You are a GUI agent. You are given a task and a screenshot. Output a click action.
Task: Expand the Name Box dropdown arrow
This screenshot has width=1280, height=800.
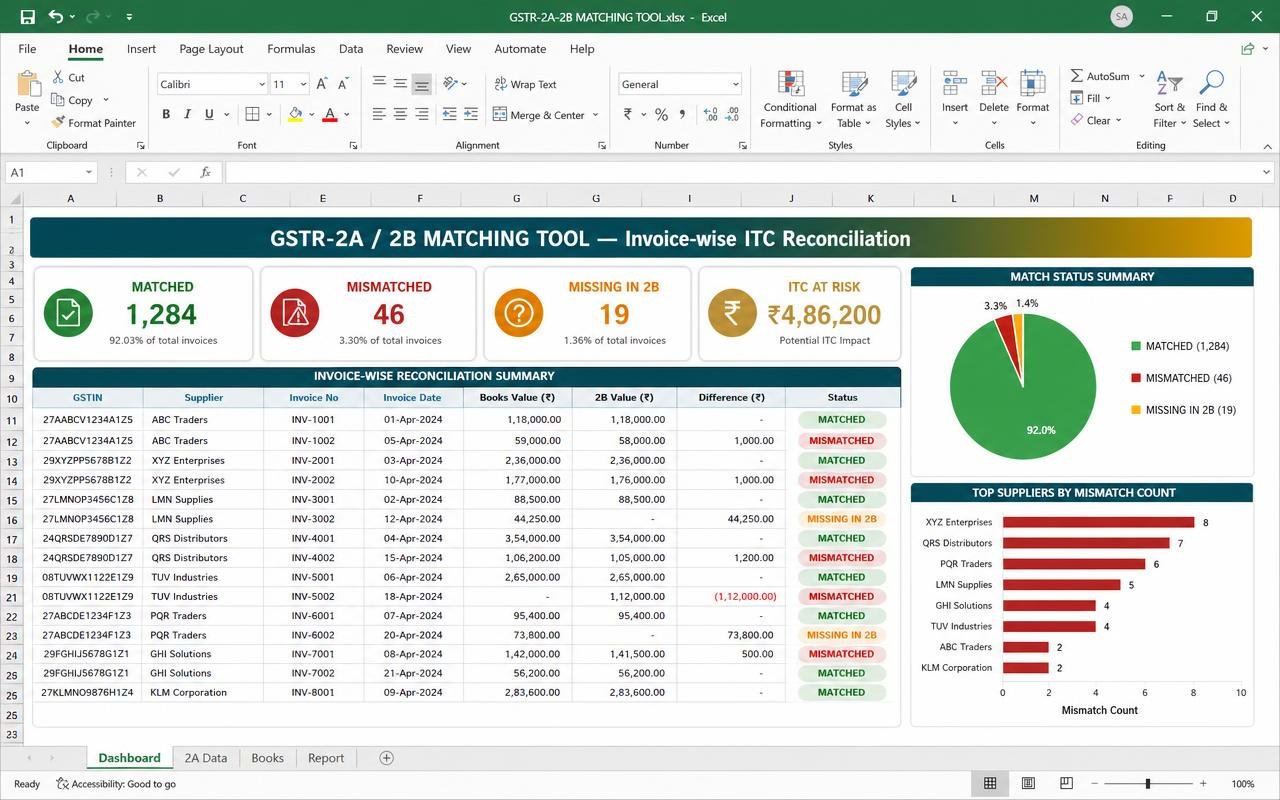[x=88, y=172]
